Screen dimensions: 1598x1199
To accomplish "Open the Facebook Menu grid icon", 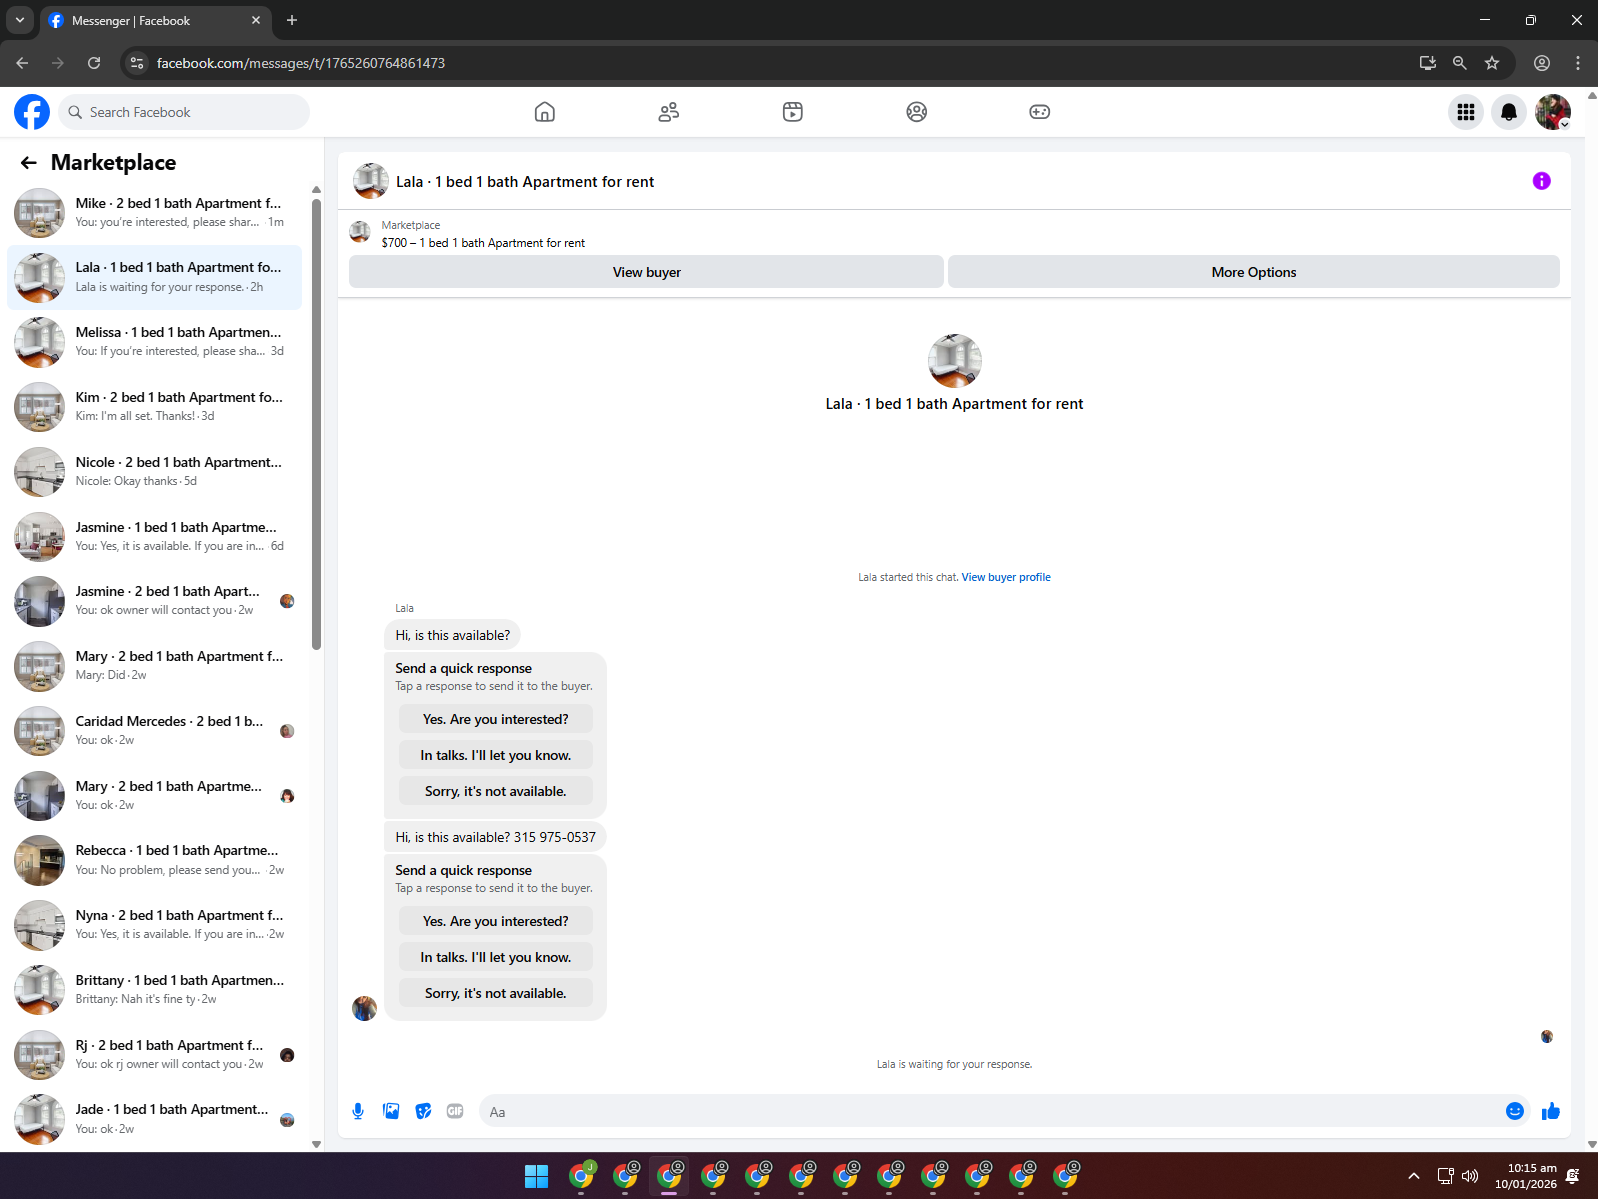I will 1466,112.
